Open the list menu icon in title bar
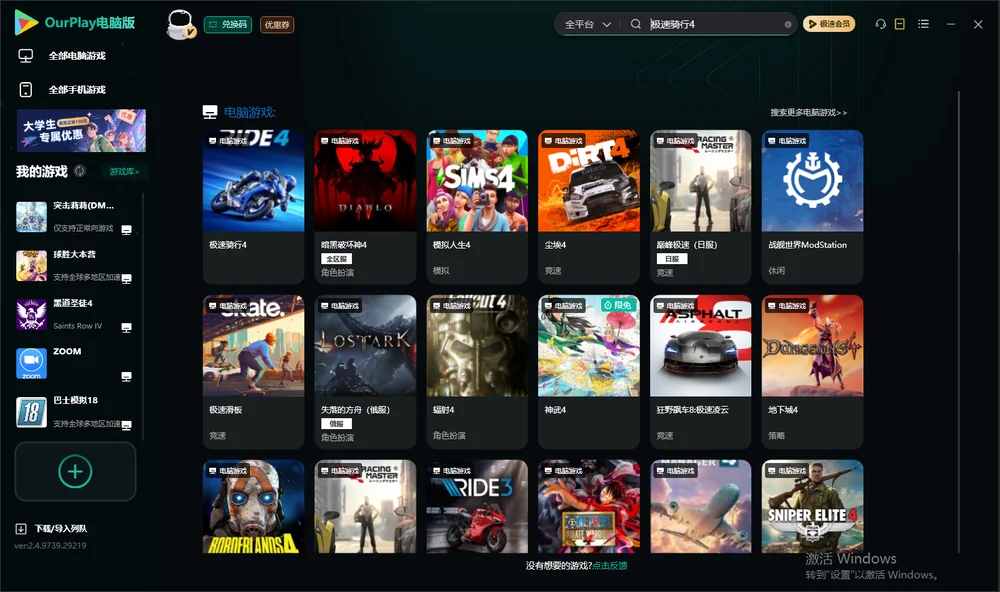Screen dimensions: 1000x592 [x=923, y=24]
